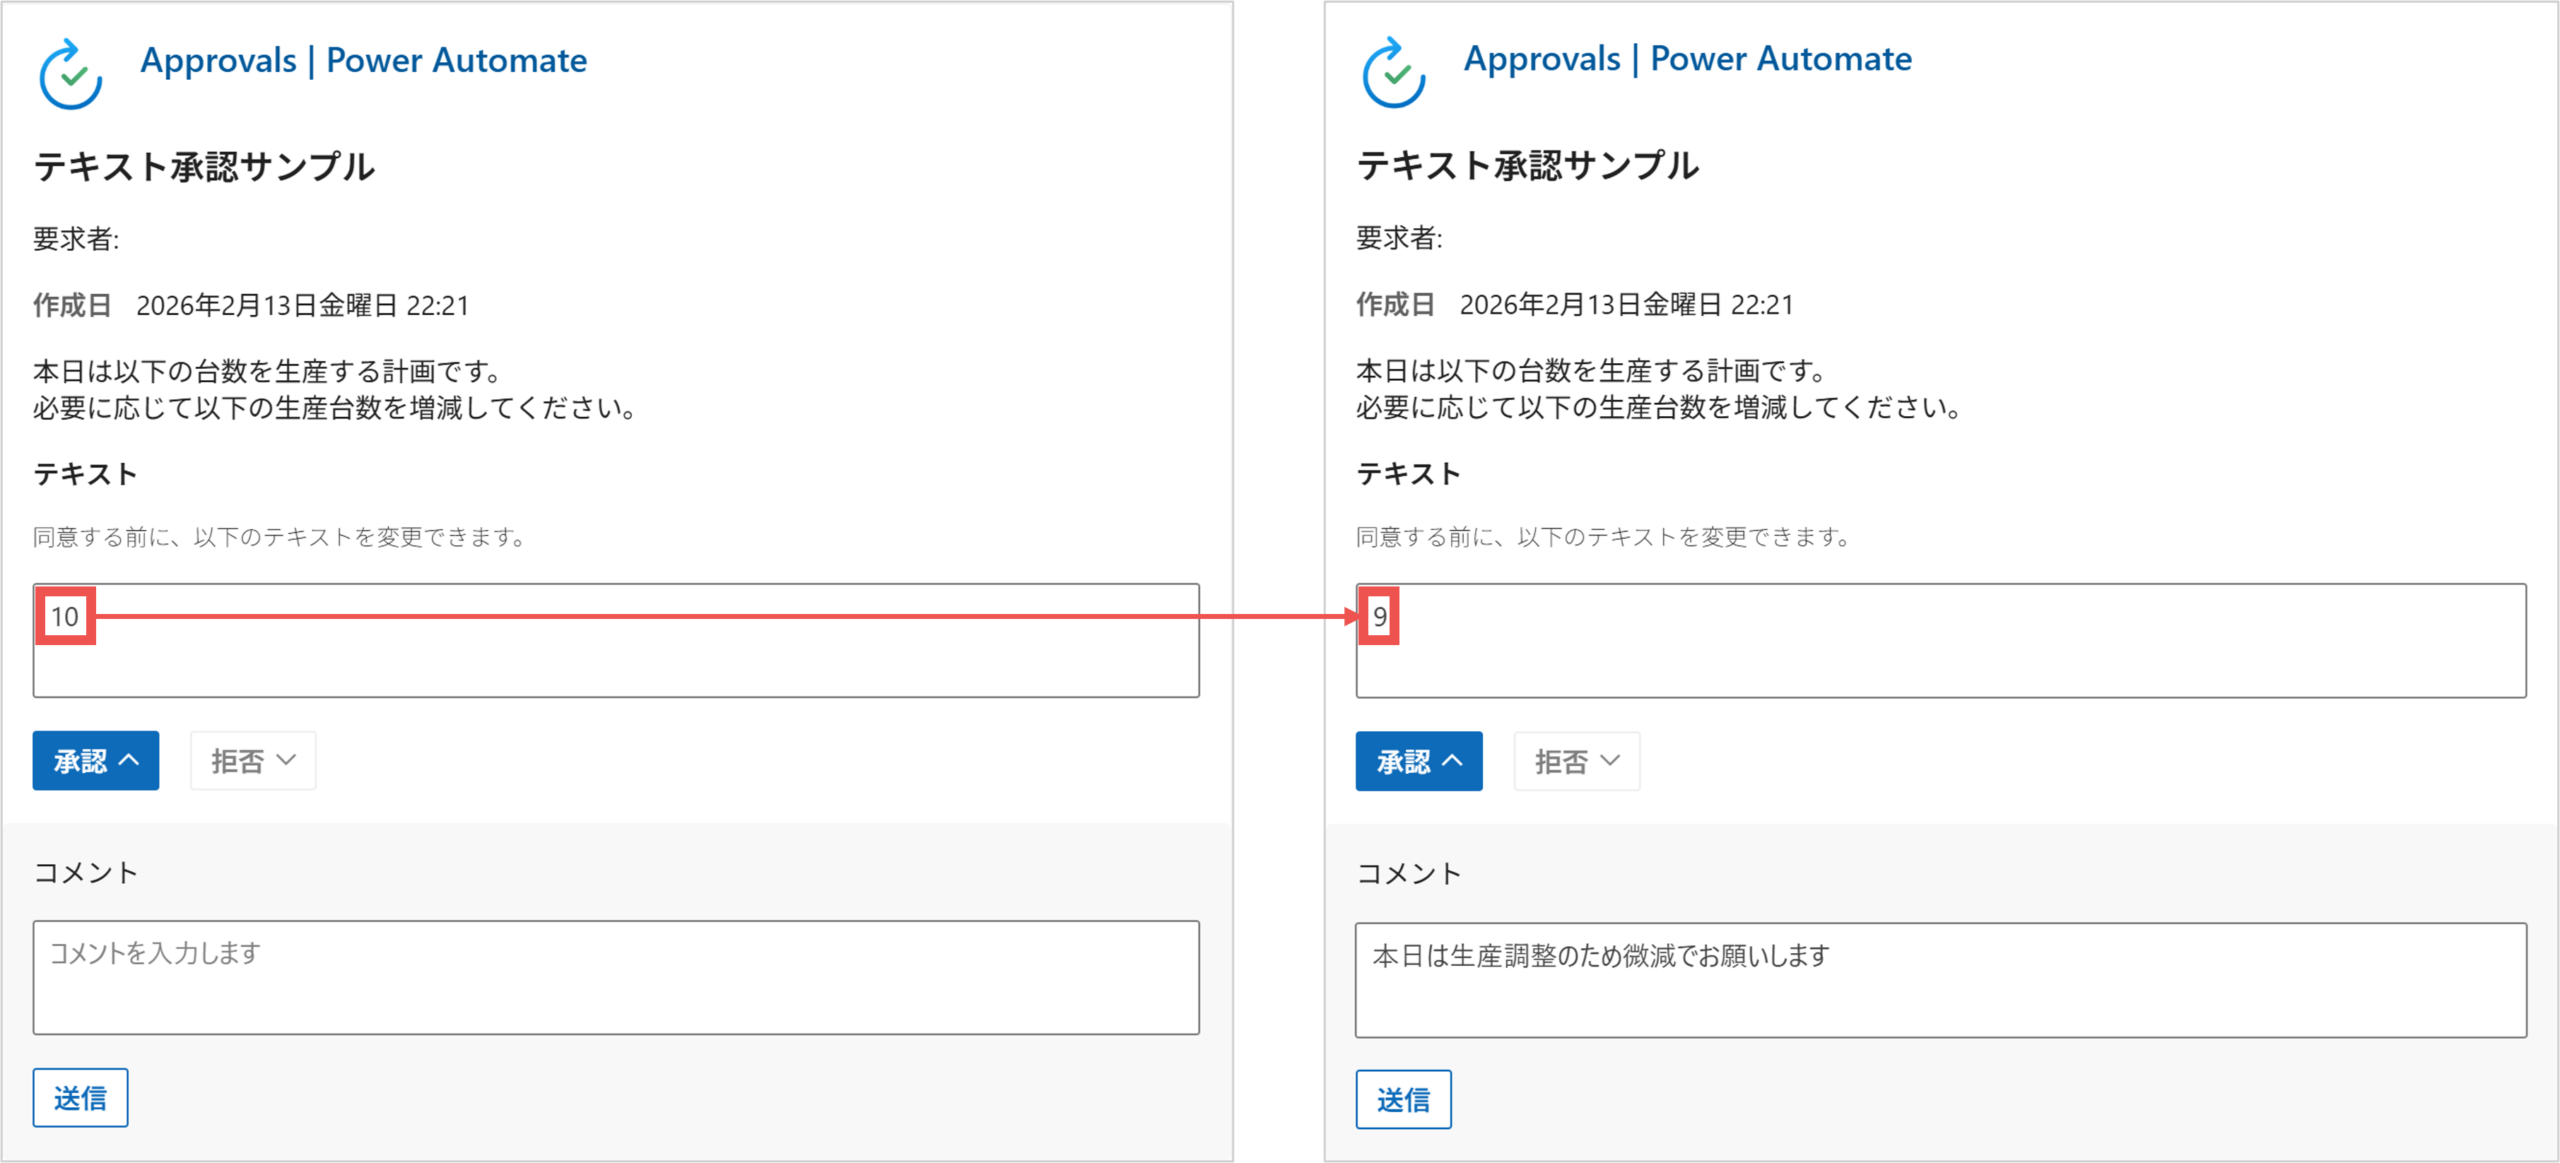This screenshot has height=1163, width=2560.
Task: Click the left テキスト承認サンプル title
Action: [x=205, y=167]
